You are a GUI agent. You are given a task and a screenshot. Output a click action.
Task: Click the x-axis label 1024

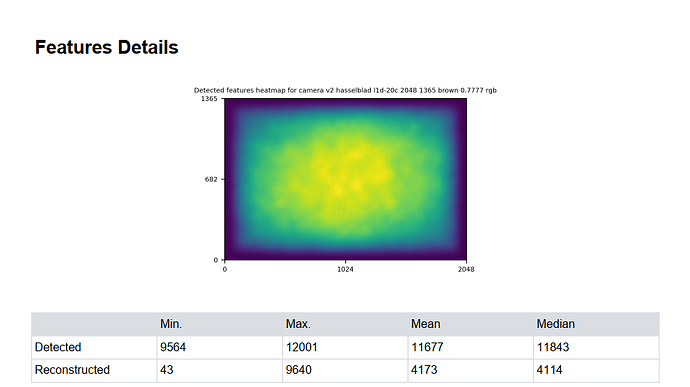(345, 269)
